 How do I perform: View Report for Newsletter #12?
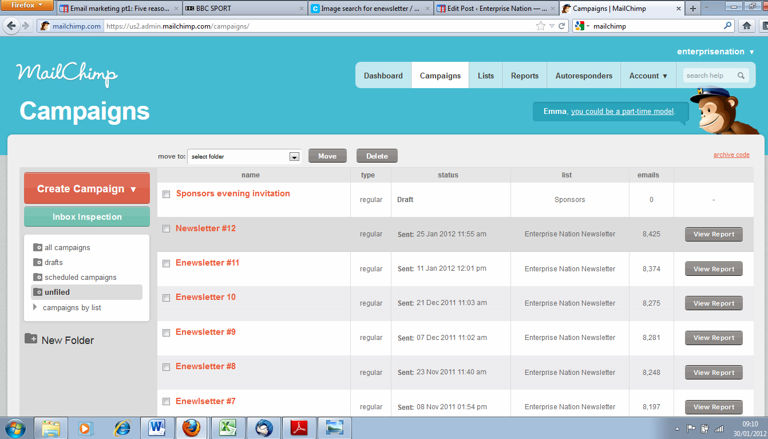[714, 234]
